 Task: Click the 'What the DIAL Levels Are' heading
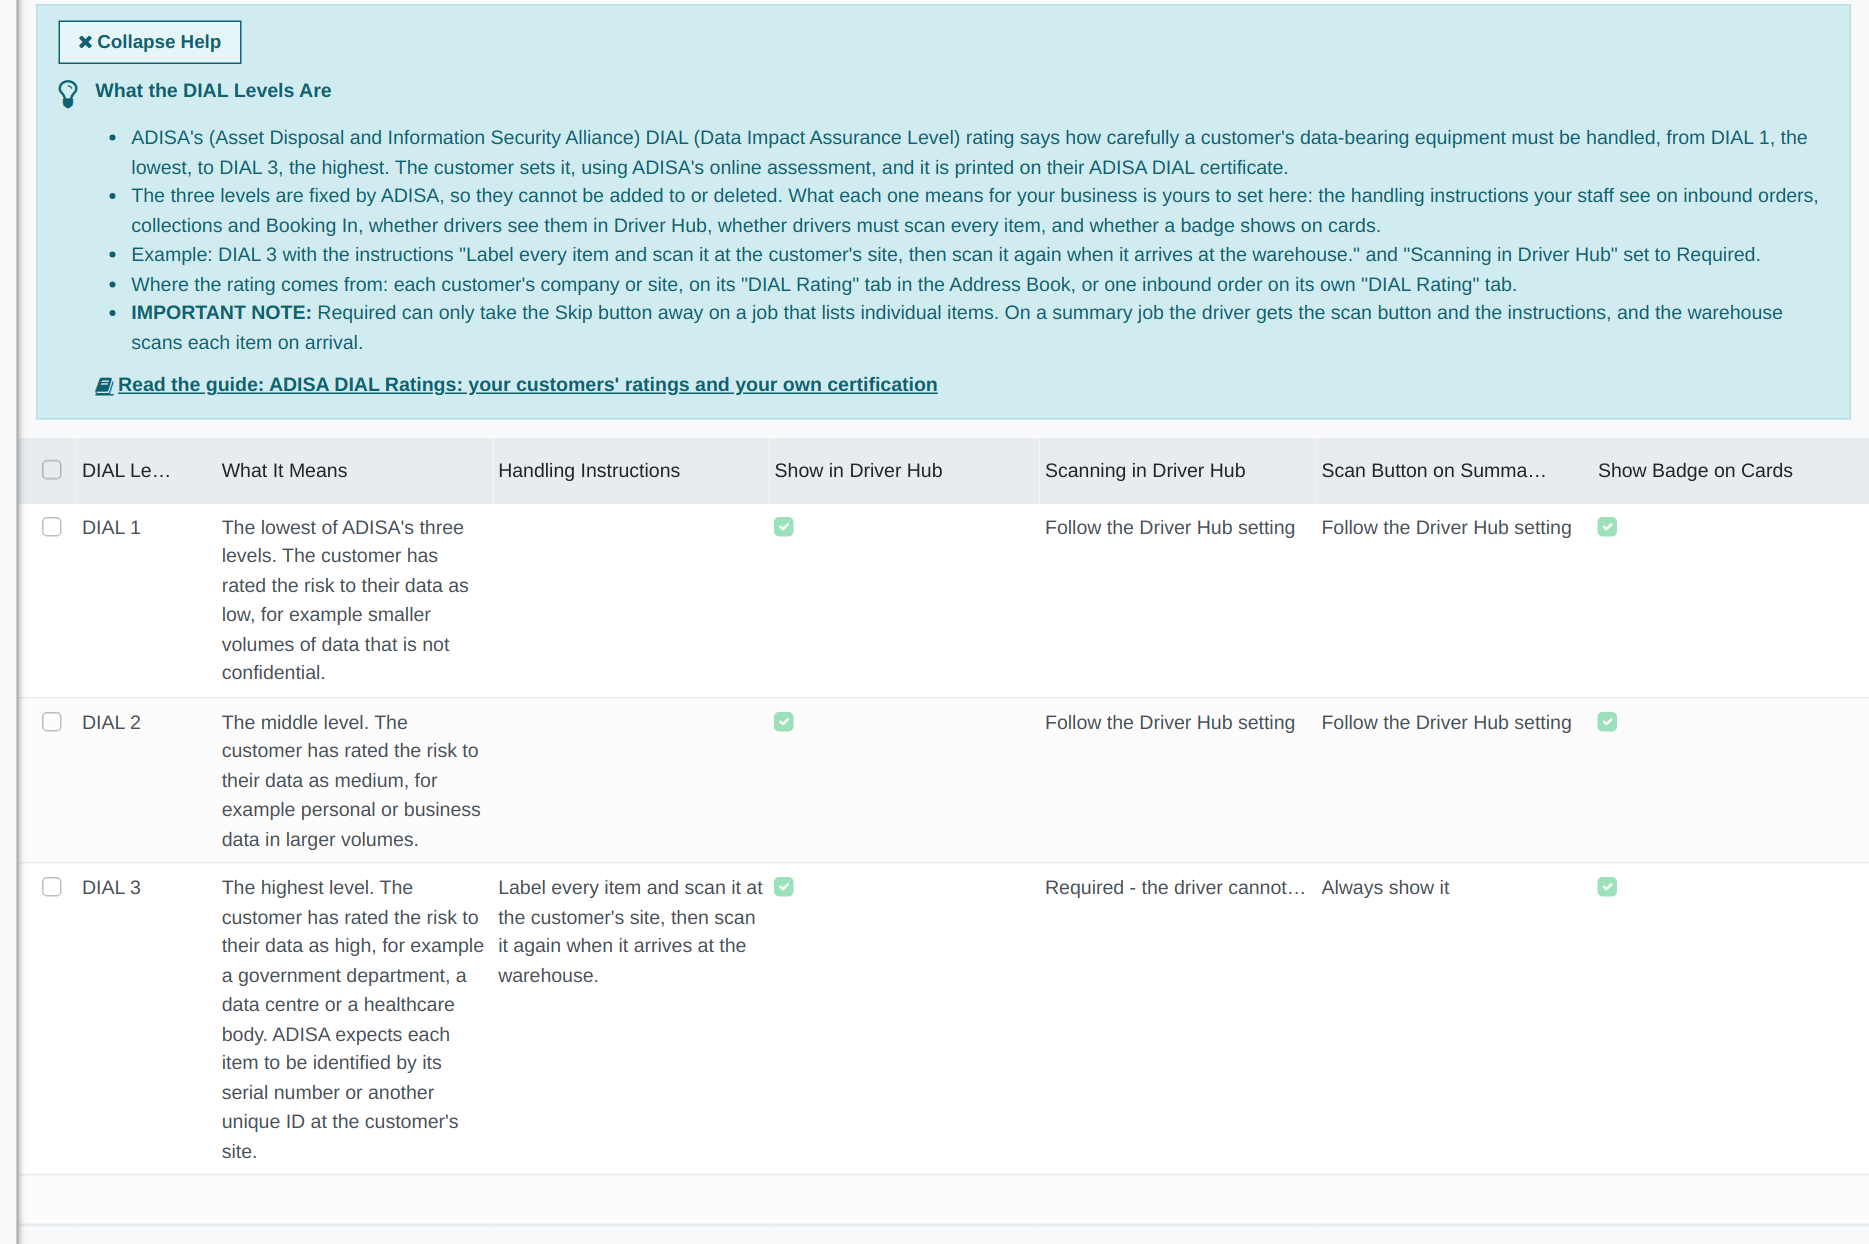tap(213, 91)
